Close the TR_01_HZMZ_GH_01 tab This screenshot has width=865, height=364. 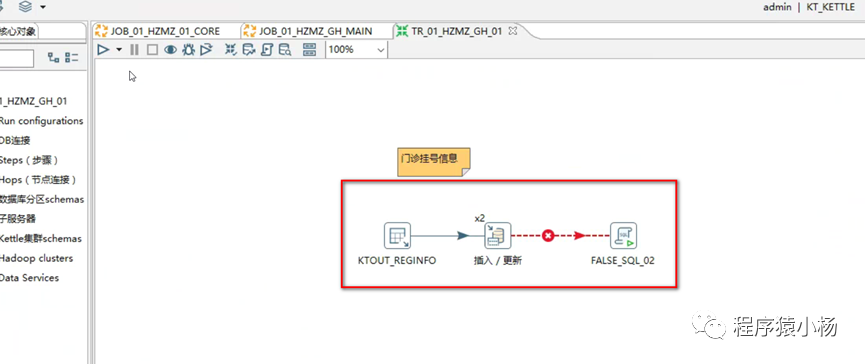point(512,31)
